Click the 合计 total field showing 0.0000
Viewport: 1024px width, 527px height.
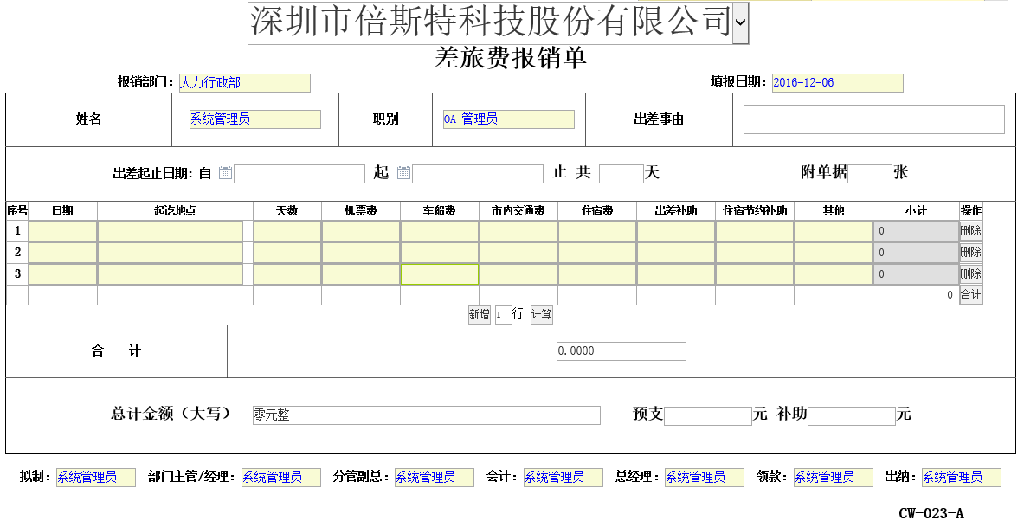coord(621,351)
